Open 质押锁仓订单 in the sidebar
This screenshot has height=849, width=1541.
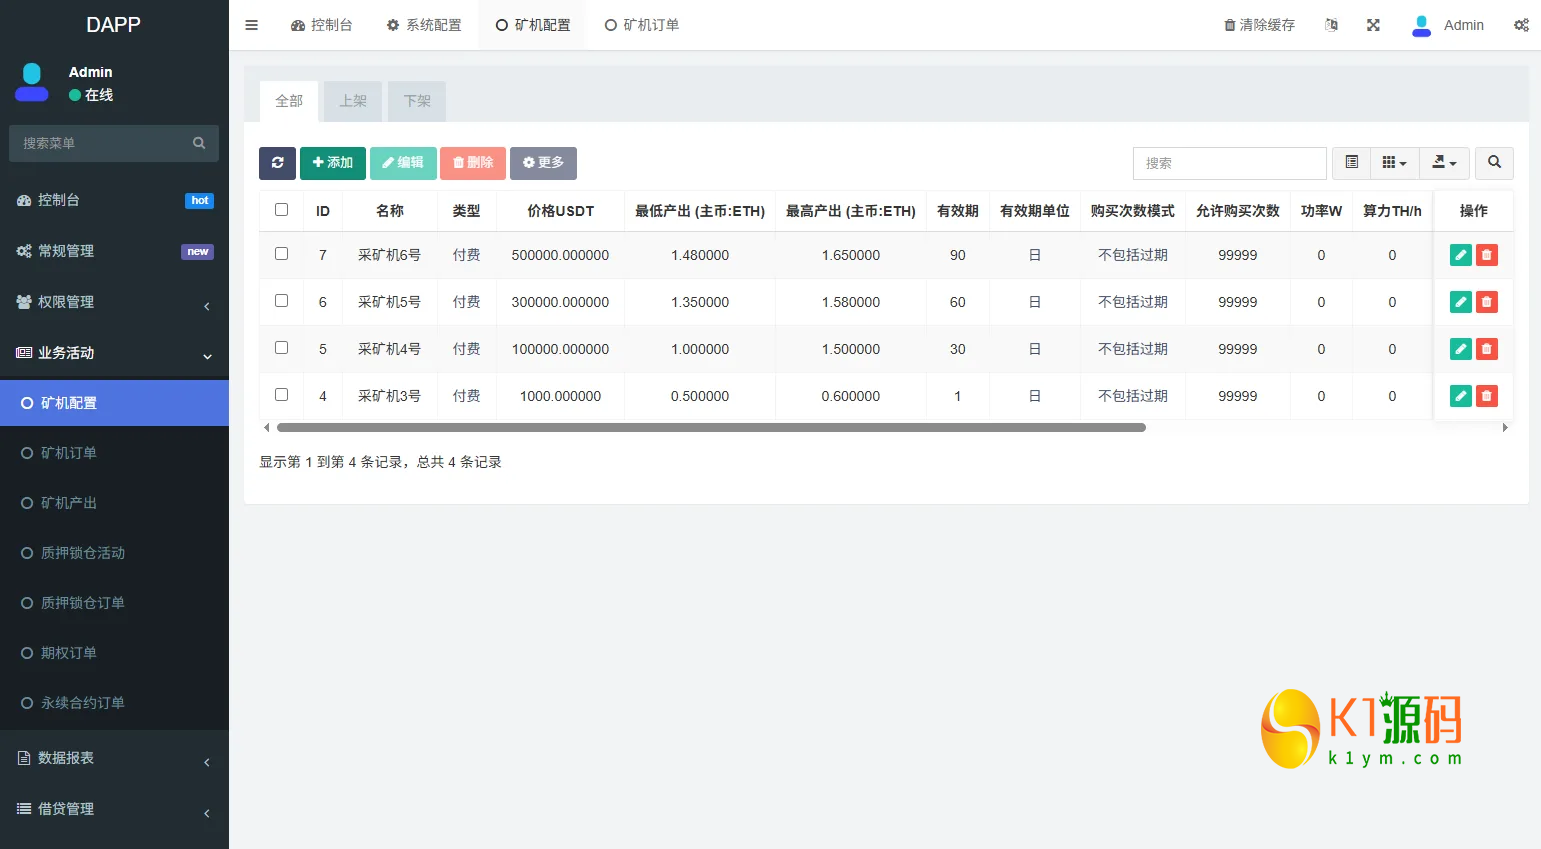114,603
